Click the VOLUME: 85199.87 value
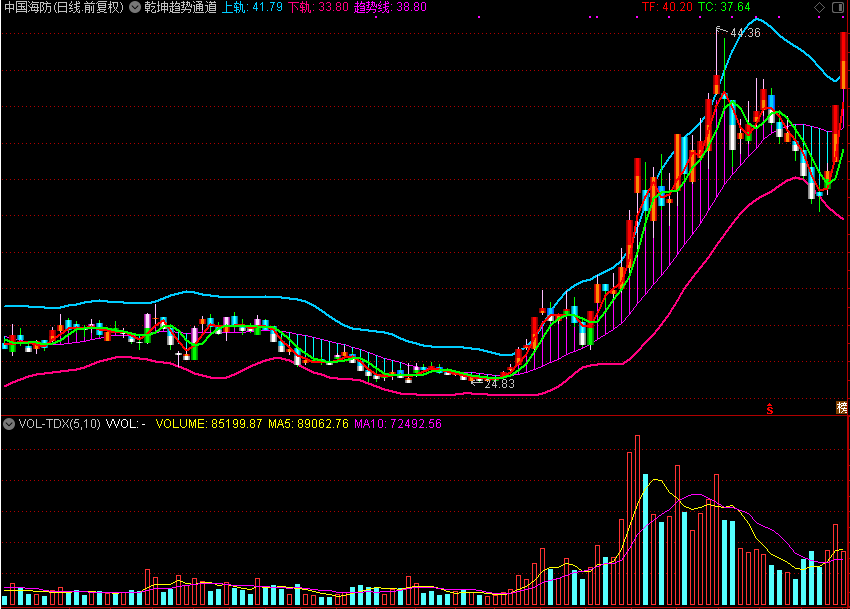The height and width of the screenshot is (609, 850). click(209, 424)
